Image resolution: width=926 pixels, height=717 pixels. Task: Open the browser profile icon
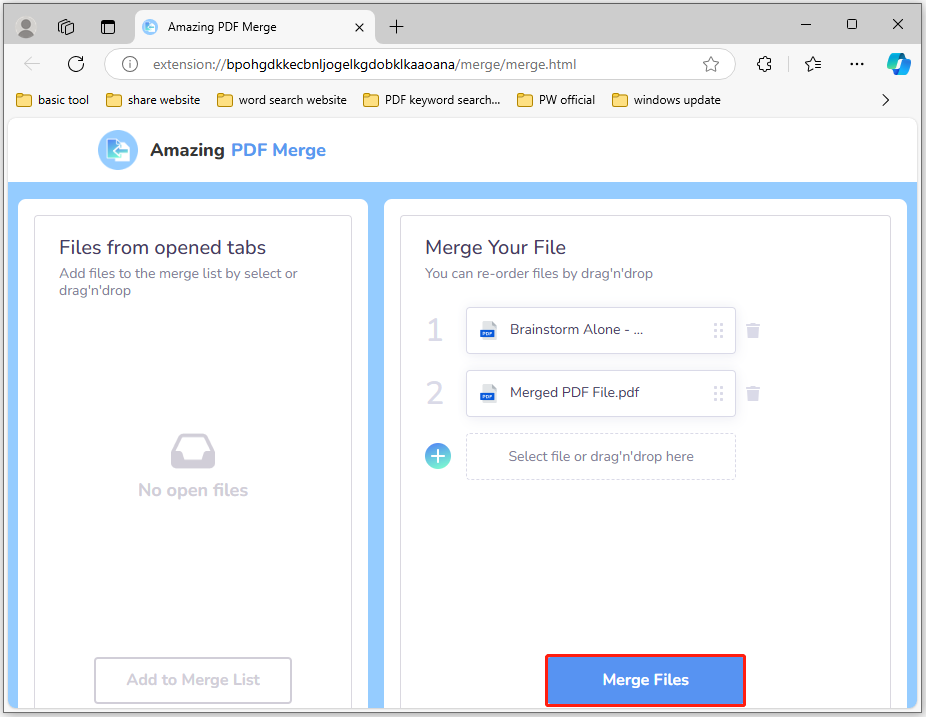click(x=25, y=27)
